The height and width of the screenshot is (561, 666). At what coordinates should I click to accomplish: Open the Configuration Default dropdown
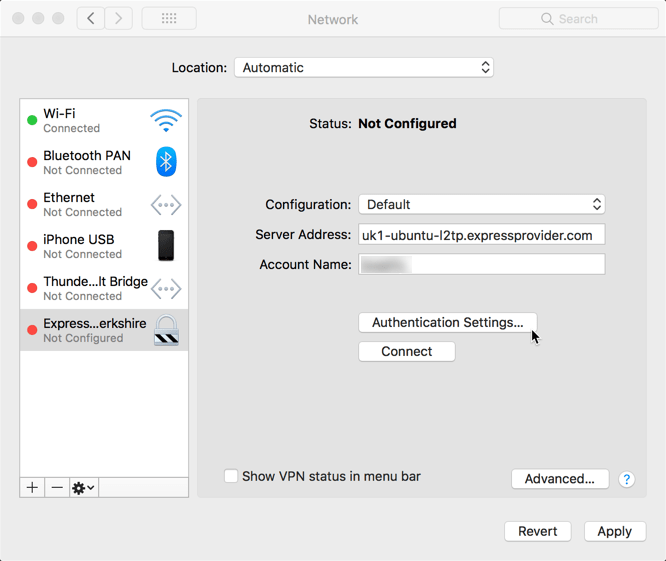[x=482, y=204]
